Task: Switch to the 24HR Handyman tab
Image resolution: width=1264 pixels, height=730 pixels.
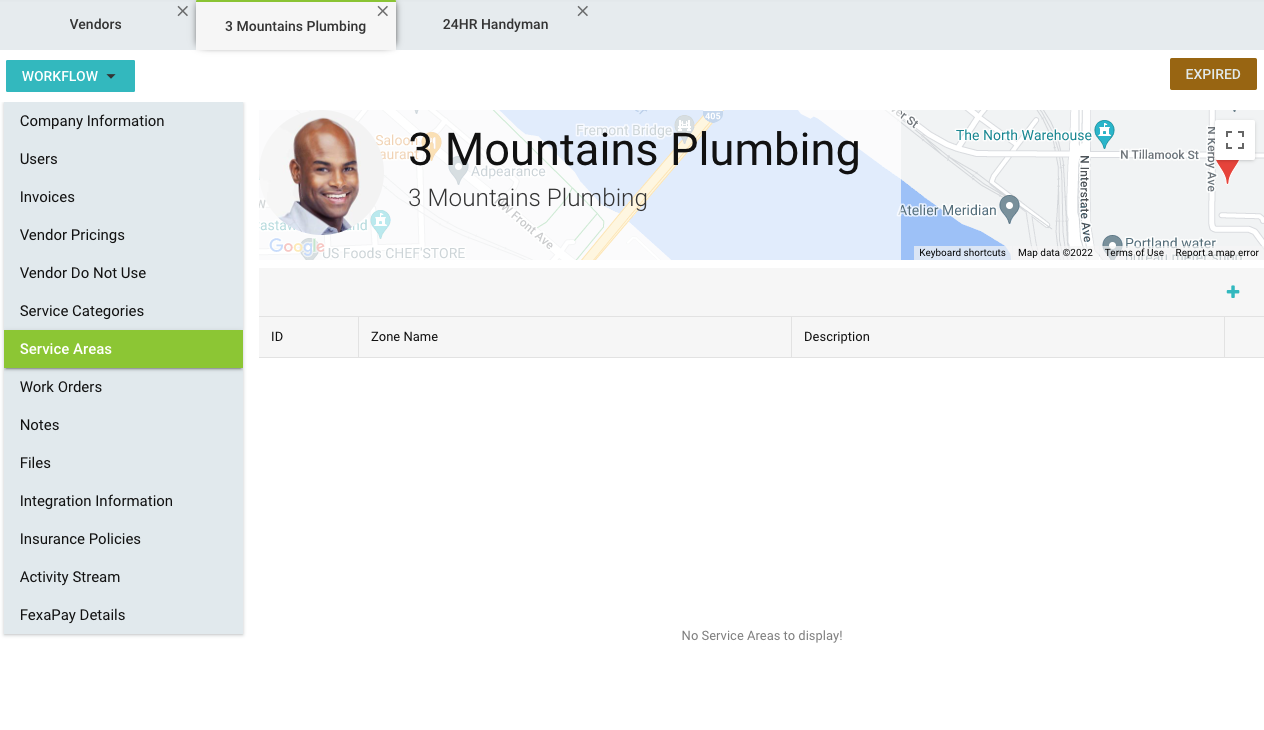Action: [495, 25]
